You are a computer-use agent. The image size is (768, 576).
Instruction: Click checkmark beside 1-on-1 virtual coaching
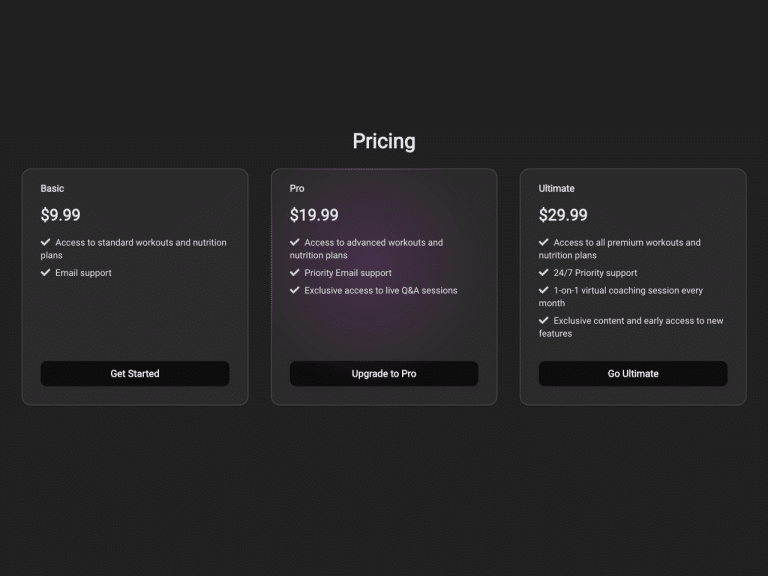click(544, 290)
